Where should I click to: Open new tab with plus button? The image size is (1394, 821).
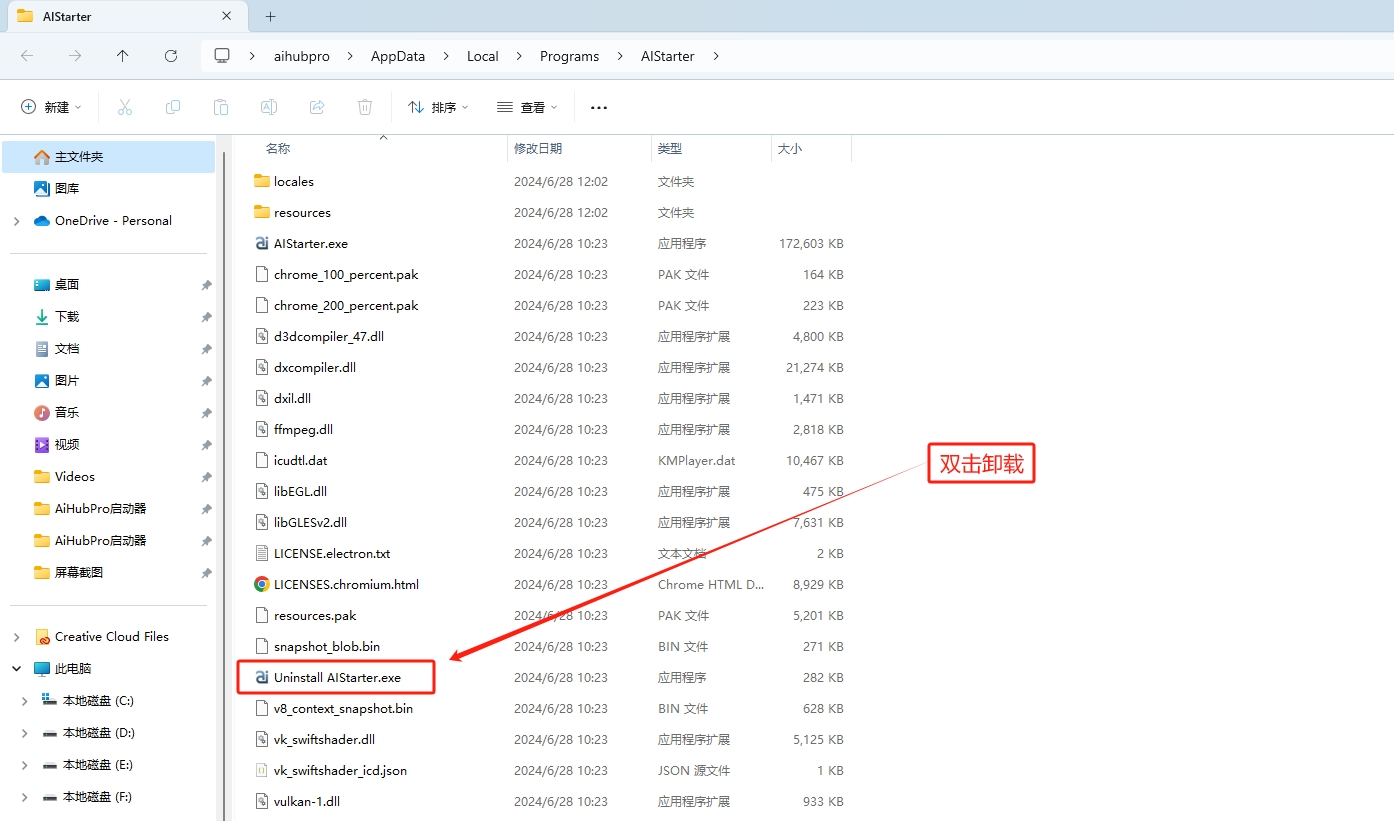(x=270, y=16)
